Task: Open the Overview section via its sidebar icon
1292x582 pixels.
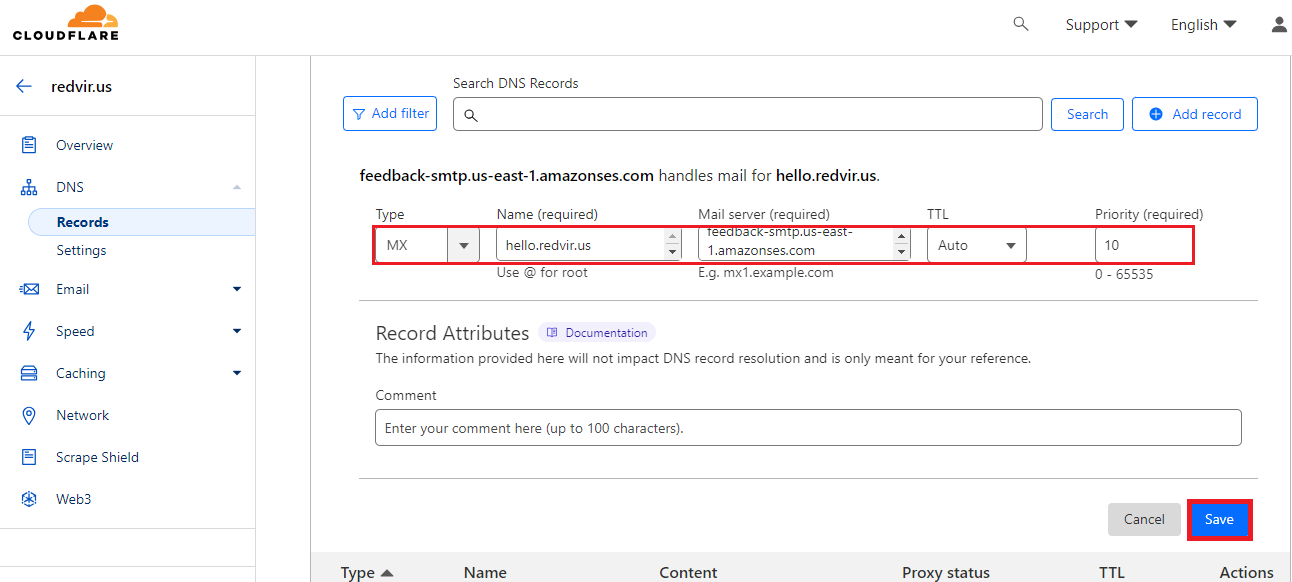Action: (x=28, y=144)
